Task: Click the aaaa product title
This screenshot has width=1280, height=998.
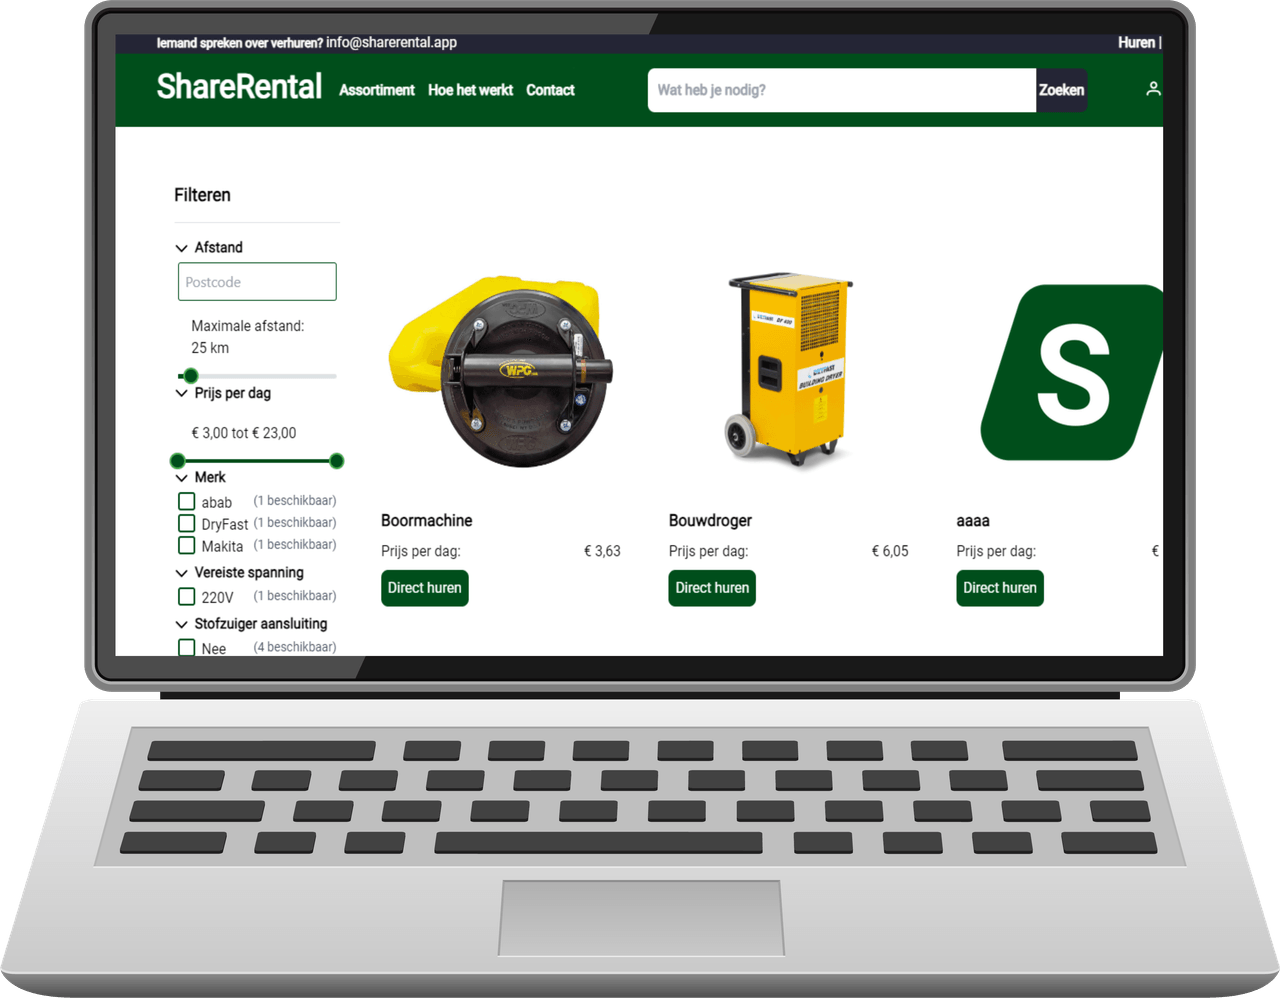Action: [x=973, y=521]
